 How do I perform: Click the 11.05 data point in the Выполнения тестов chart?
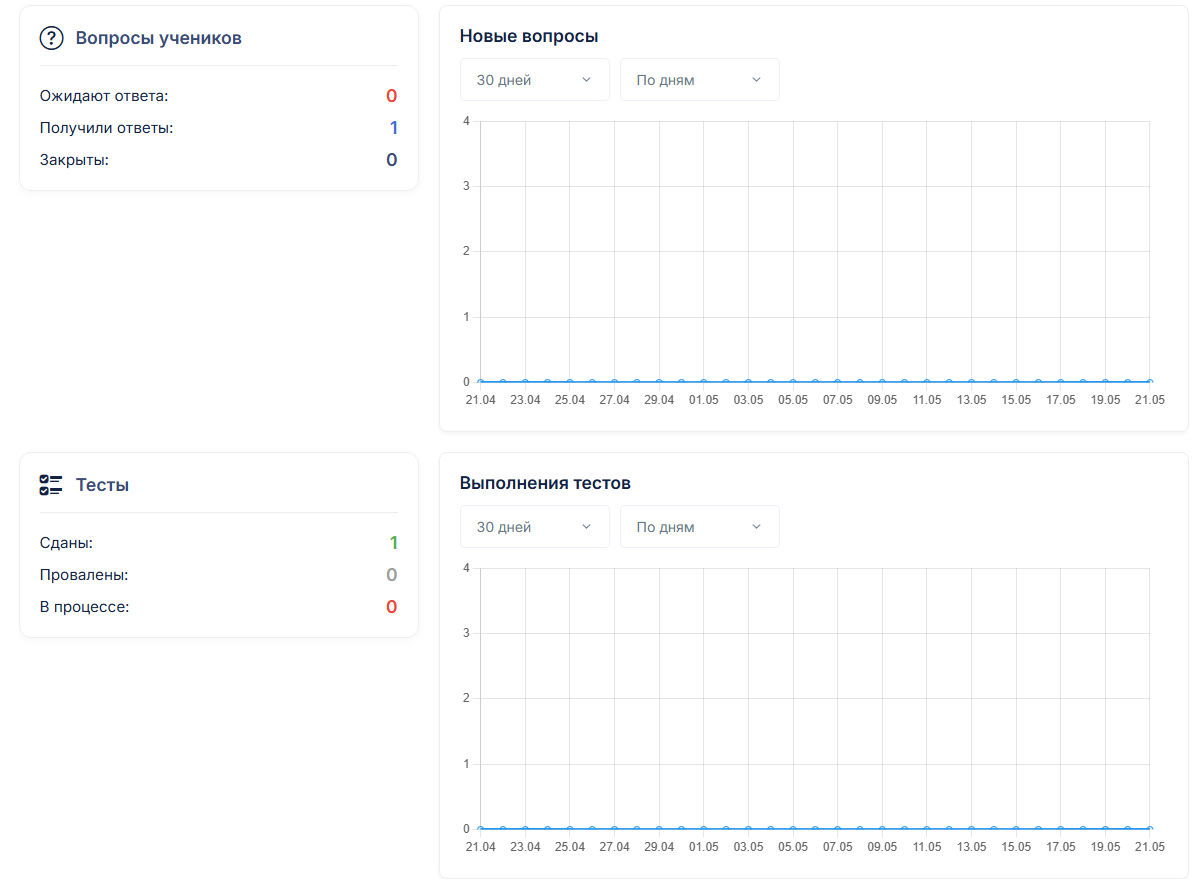click(927, 828)
